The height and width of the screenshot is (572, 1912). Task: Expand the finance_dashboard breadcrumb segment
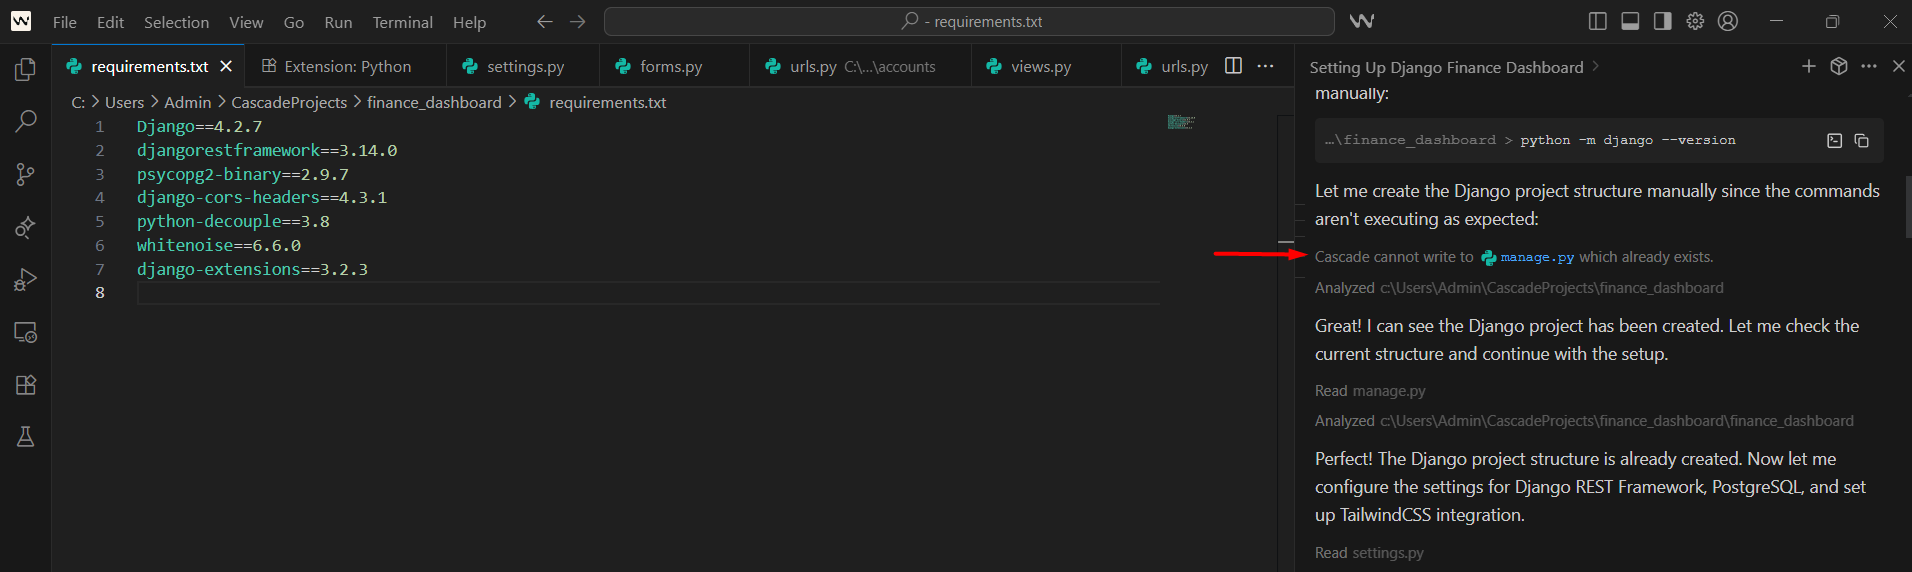tap(434, 102)
